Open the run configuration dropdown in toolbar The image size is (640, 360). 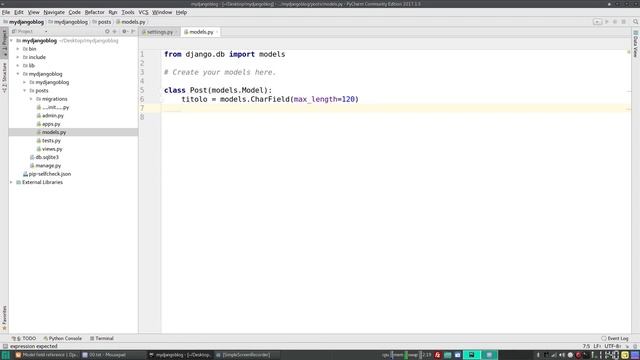coord(597,22)
